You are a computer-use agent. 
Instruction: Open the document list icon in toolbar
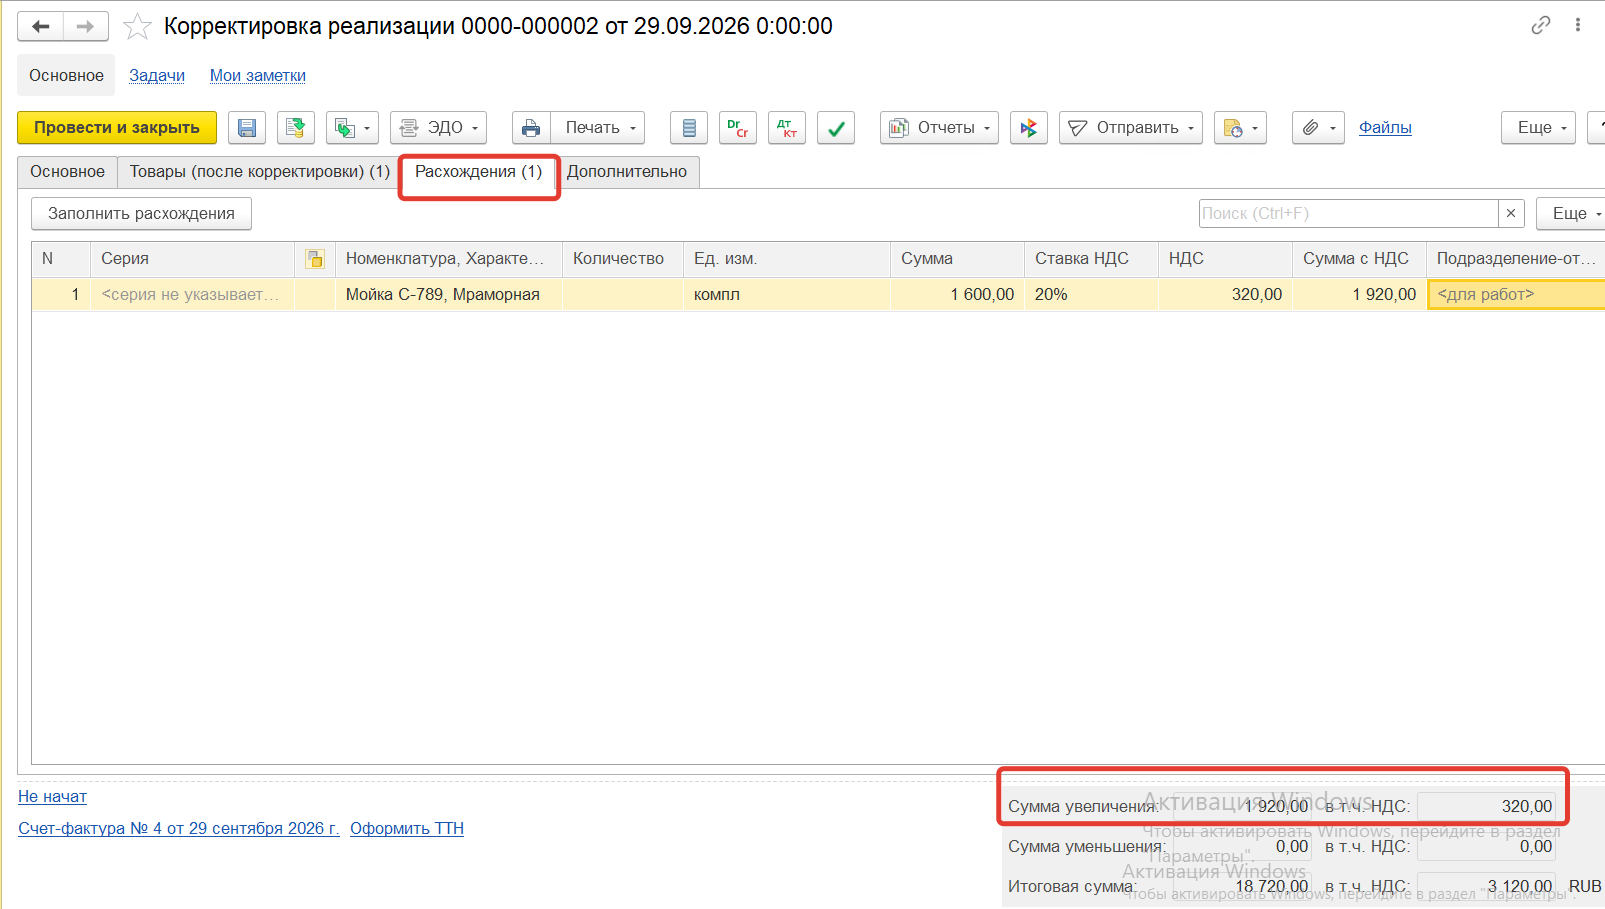click(x=689, y=128)
